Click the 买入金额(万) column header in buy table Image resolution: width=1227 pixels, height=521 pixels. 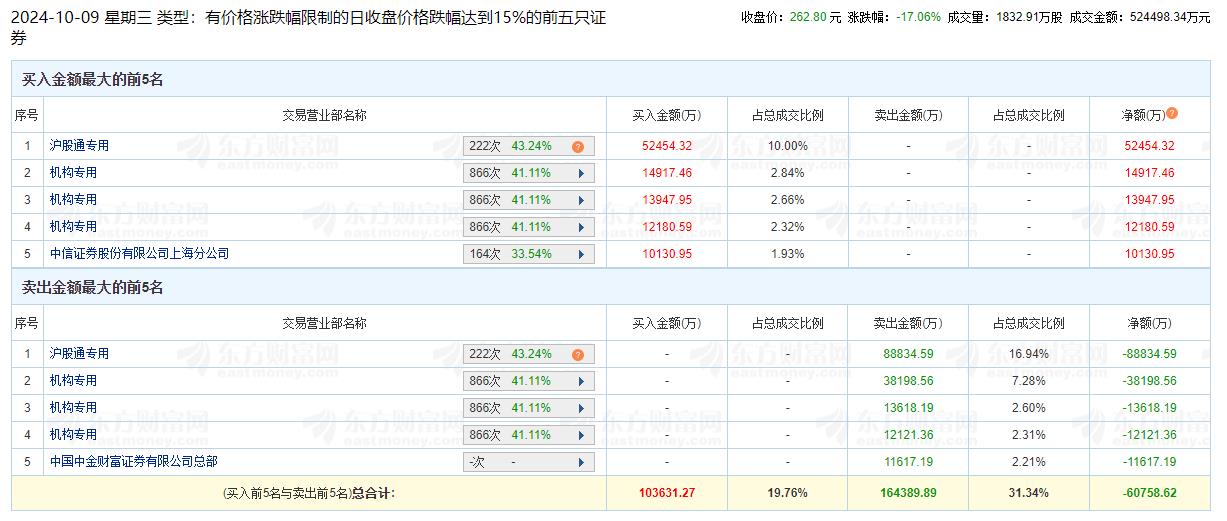click(x=666, y=115)
